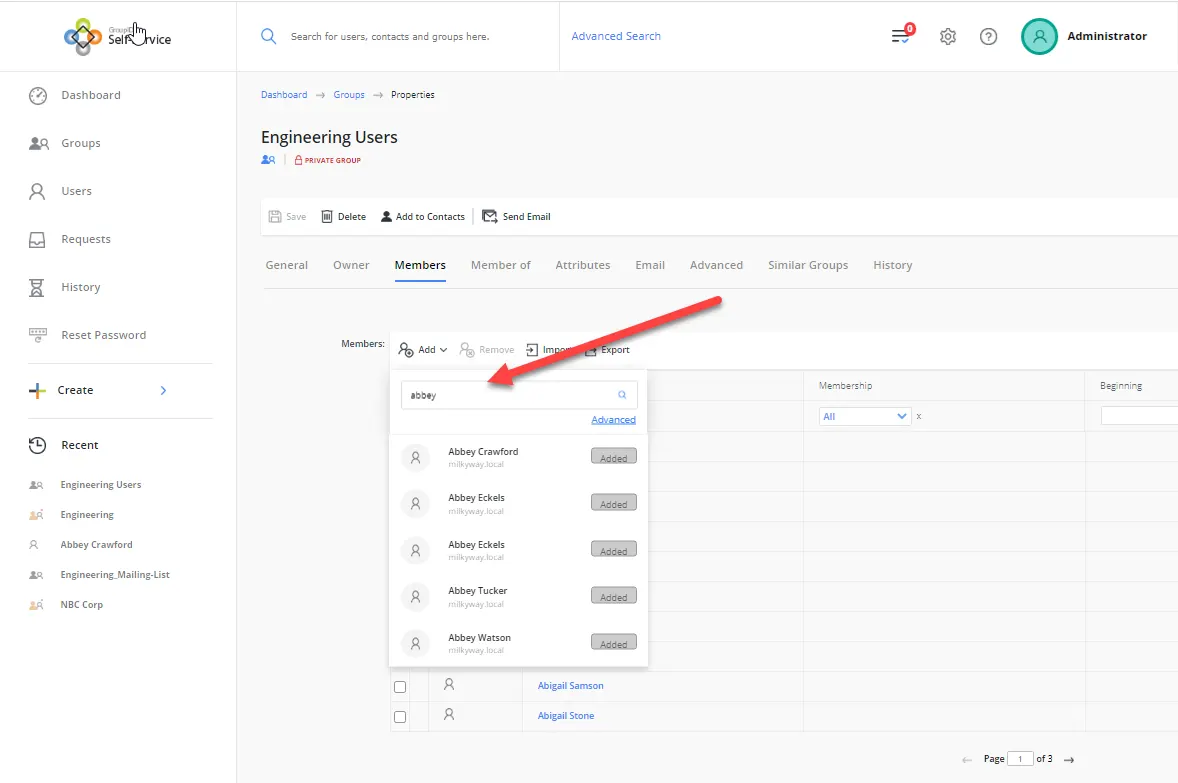1178x783 pixels.
Task: Check the Abigail Samson row checkbox
Action: (x=400, y=687)
